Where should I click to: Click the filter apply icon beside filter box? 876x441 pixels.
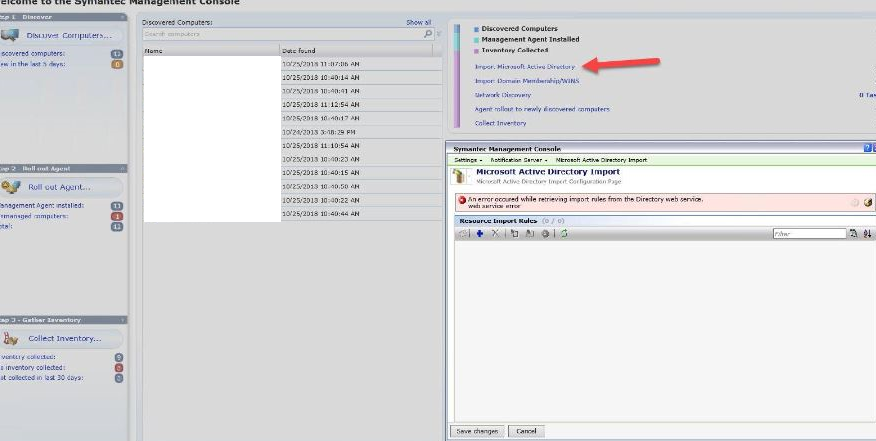[x=853, y=233]
